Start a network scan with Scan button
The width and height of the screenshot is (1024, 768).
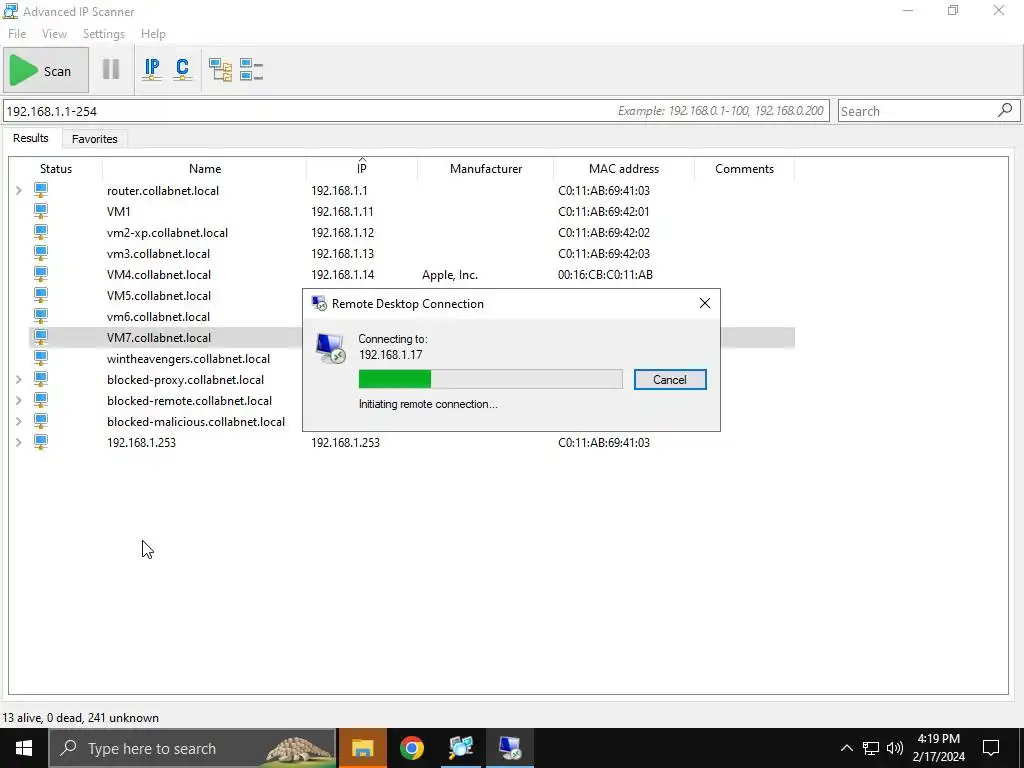pyautogui.click(x=46, y=71)
